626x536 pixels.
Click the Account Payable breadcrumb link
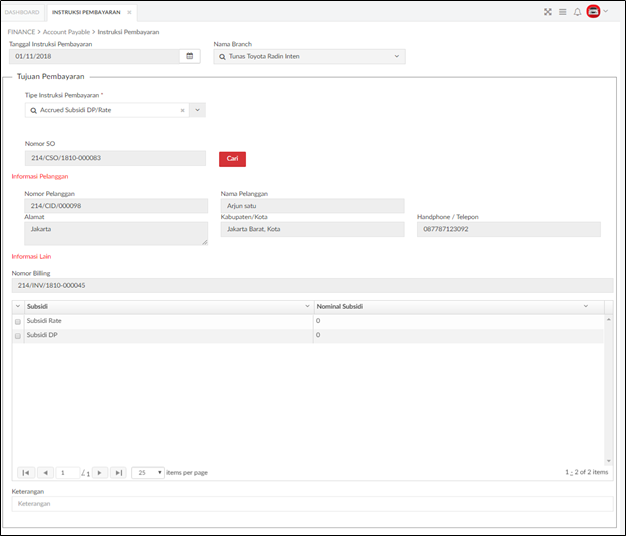coord(66,32)
